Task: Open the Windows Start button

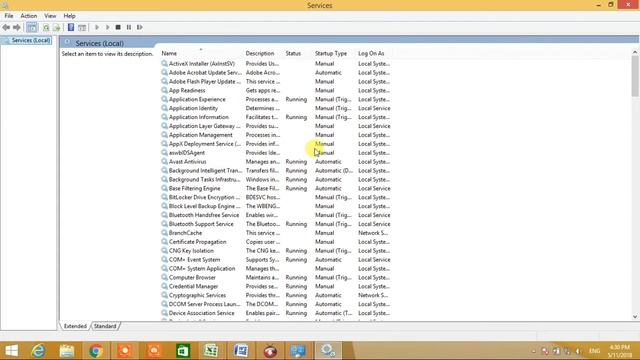Action: (x=11, y=351)
